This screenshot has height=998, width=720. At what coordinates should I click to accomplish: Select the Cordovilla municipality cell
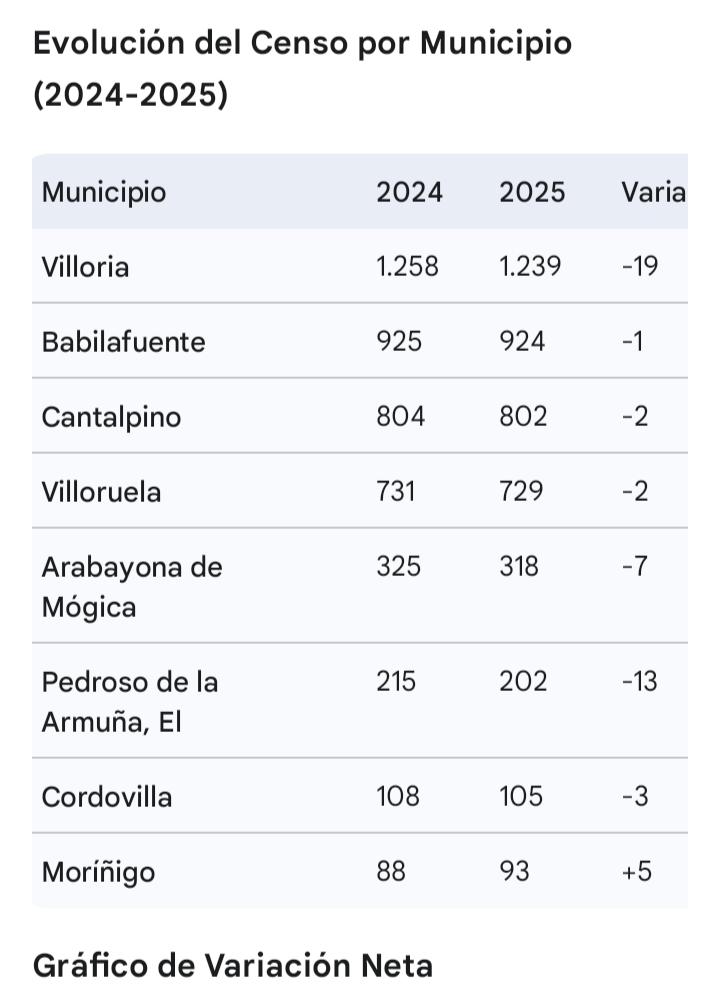(x=107, y=797)
